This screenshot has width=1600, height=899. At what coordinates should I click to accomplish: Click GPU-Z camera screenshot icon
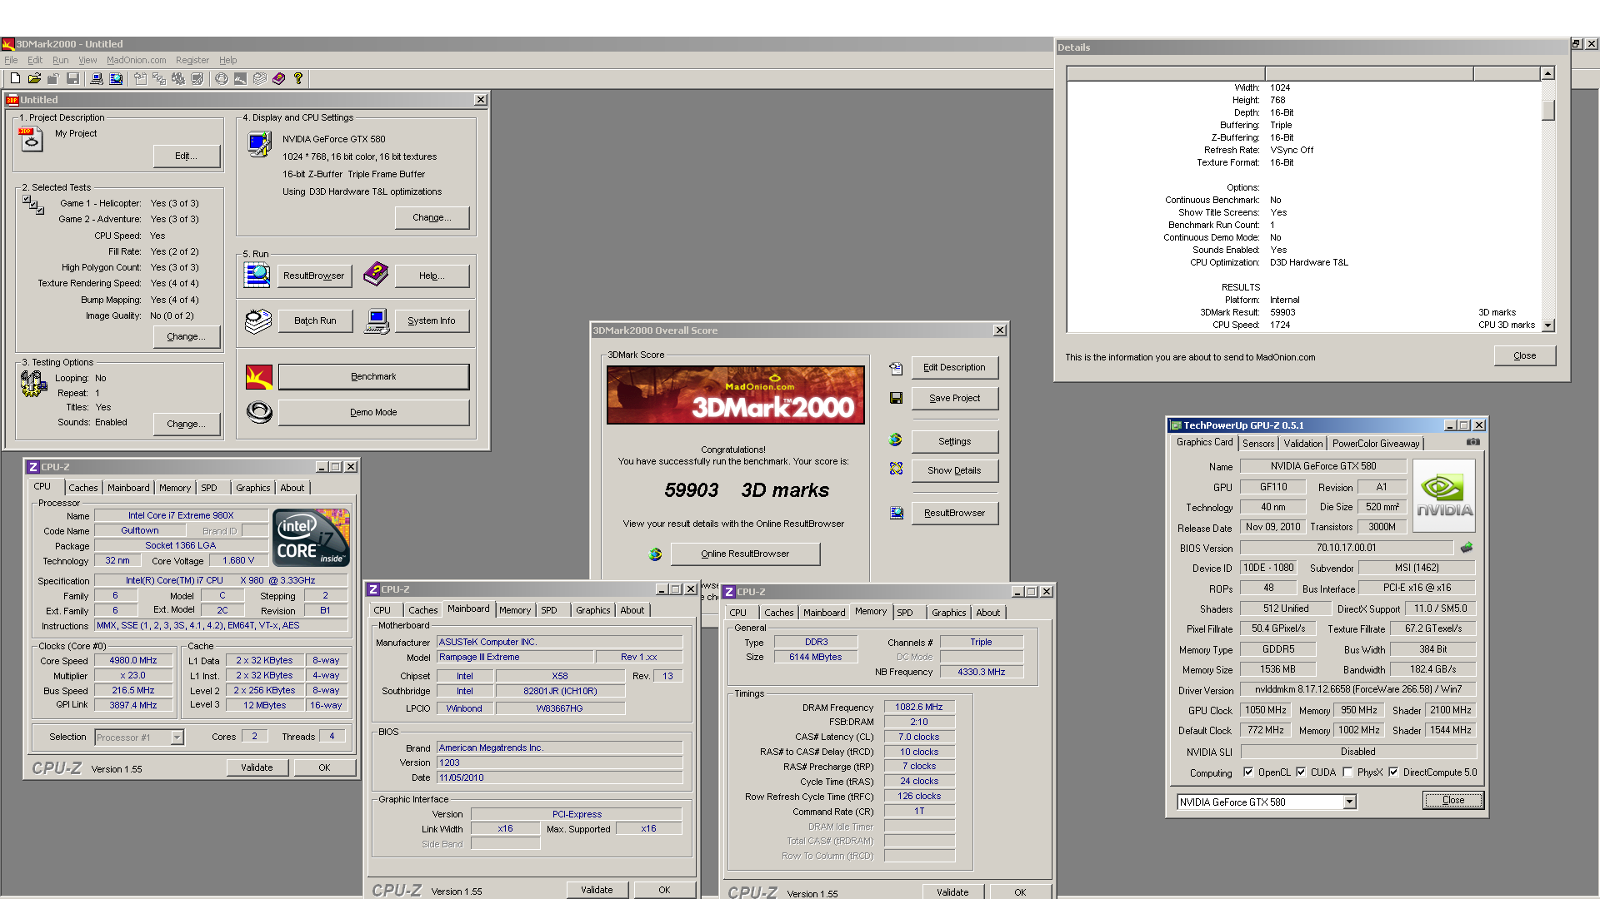(x=1473, y=442)
